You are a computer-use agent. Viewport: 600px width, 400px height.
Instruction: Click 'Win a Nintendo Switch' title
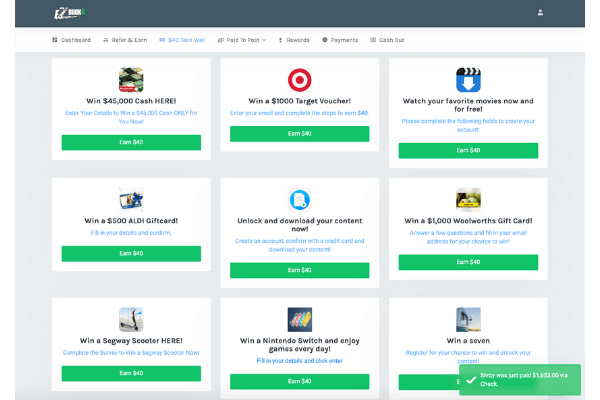coord(300,344)
